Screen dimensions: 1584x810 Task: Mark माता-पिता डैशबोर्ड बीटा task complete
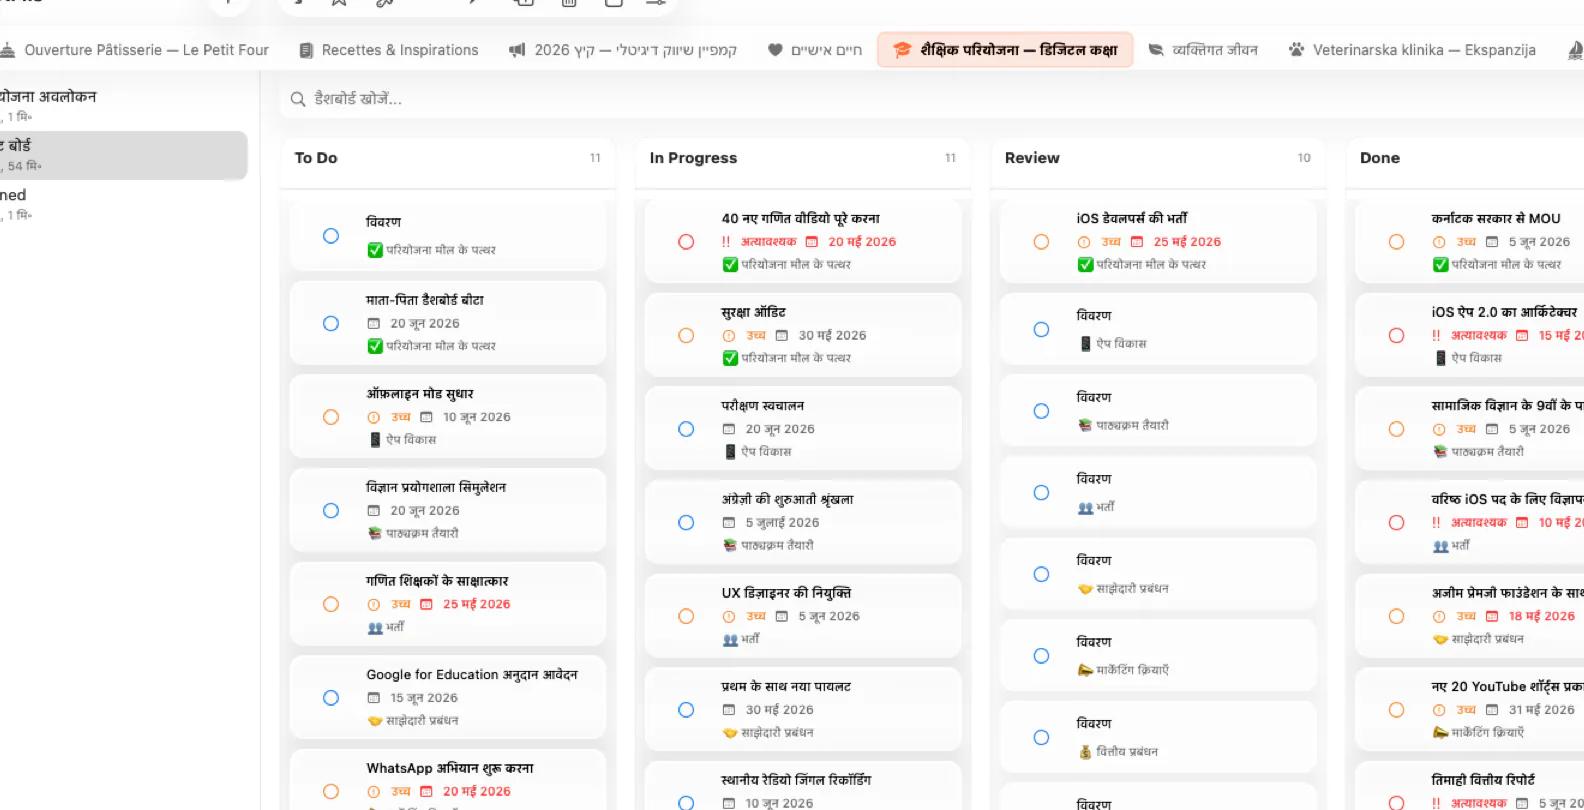tap(331, 324)
